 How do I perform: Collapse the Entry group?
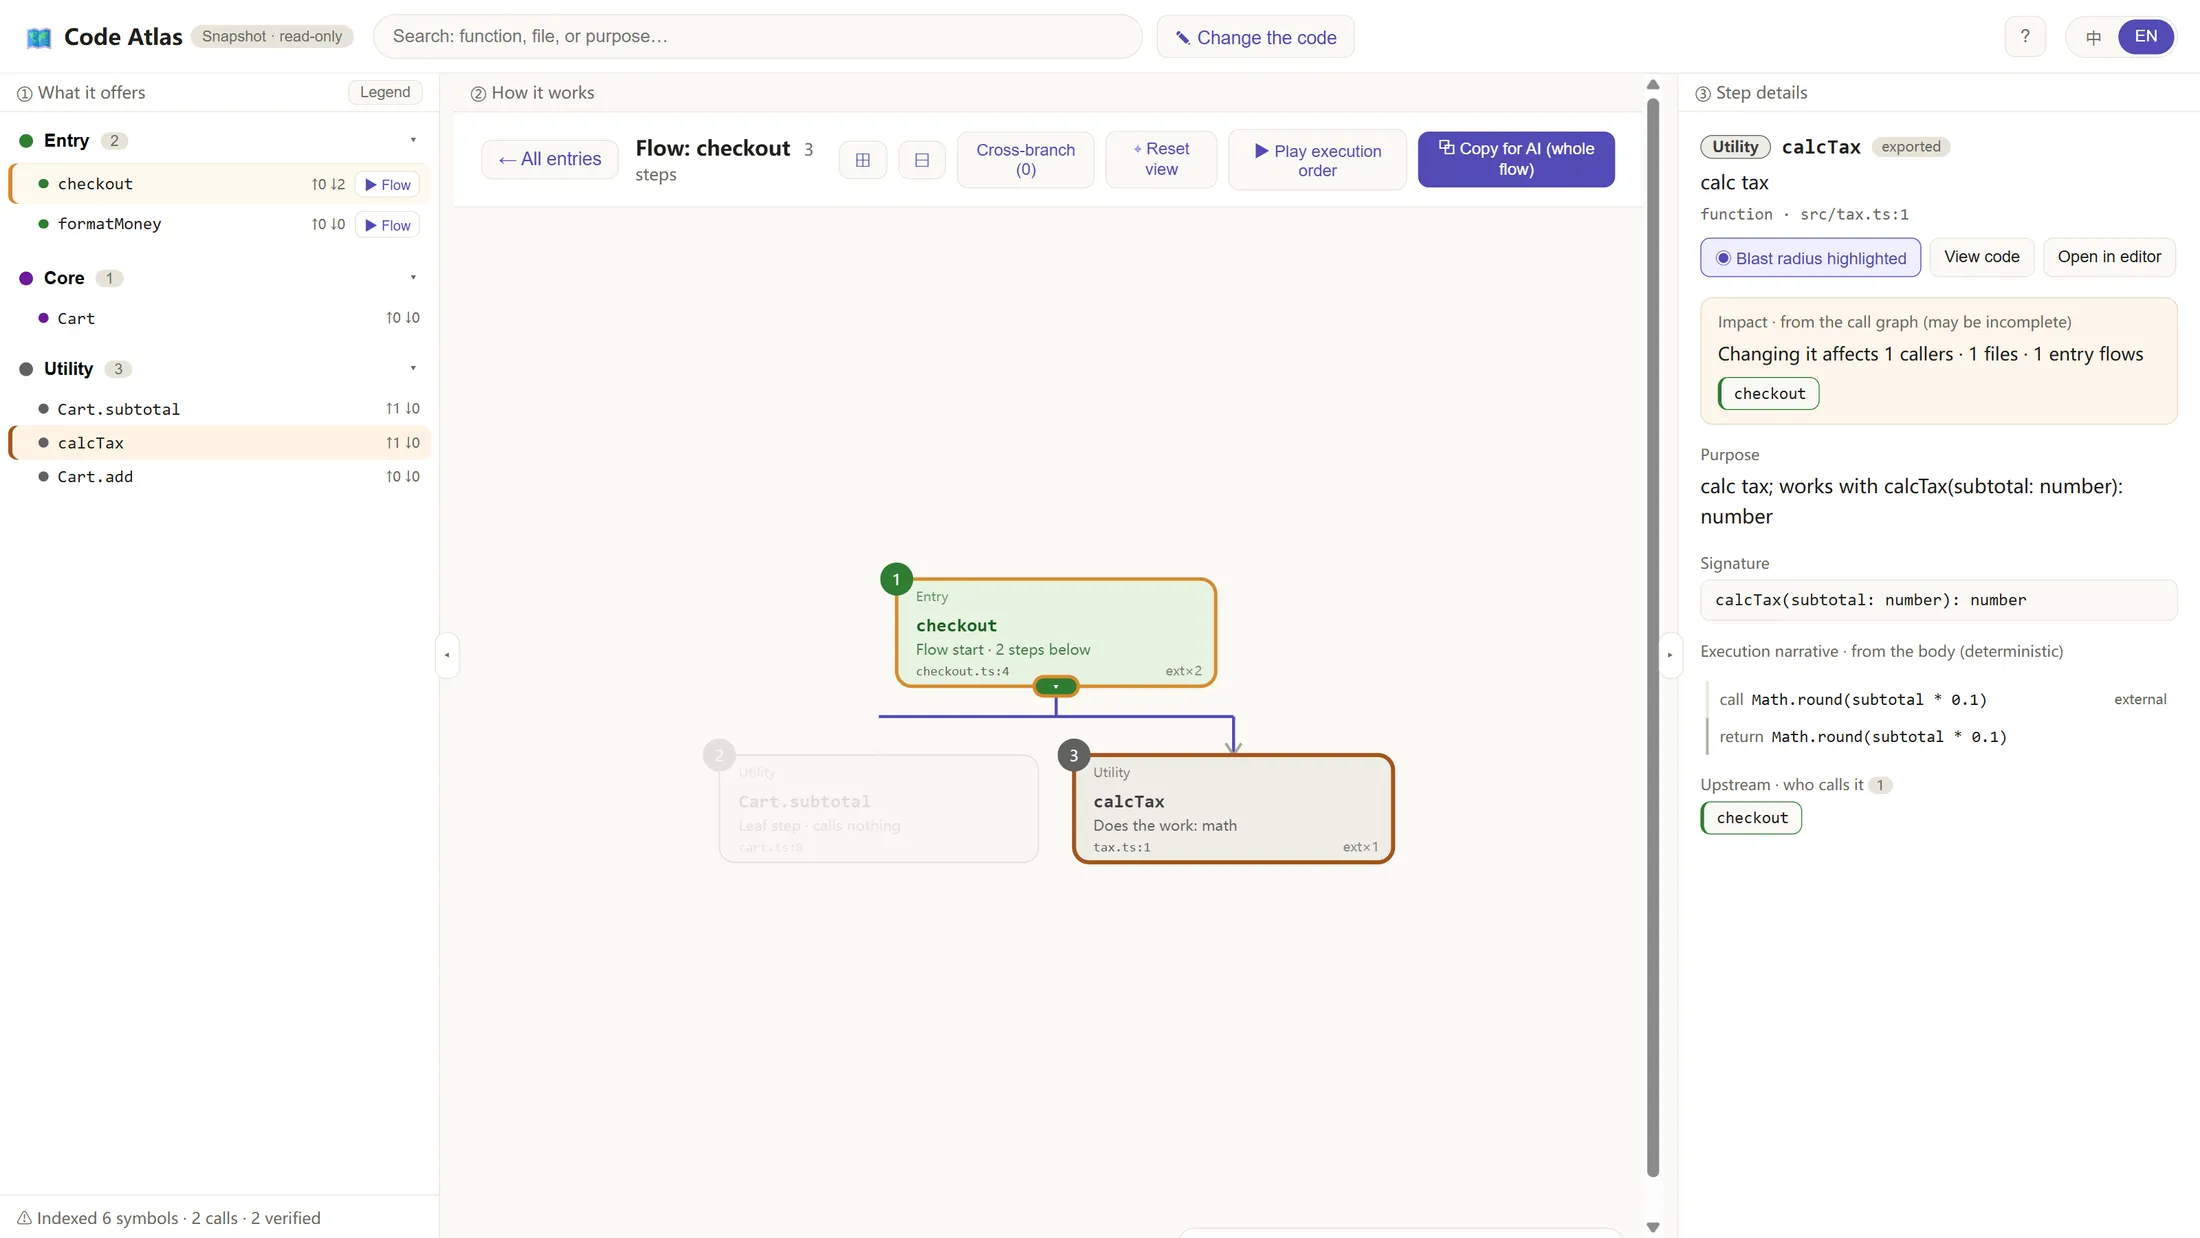click(x=413, y=140)
